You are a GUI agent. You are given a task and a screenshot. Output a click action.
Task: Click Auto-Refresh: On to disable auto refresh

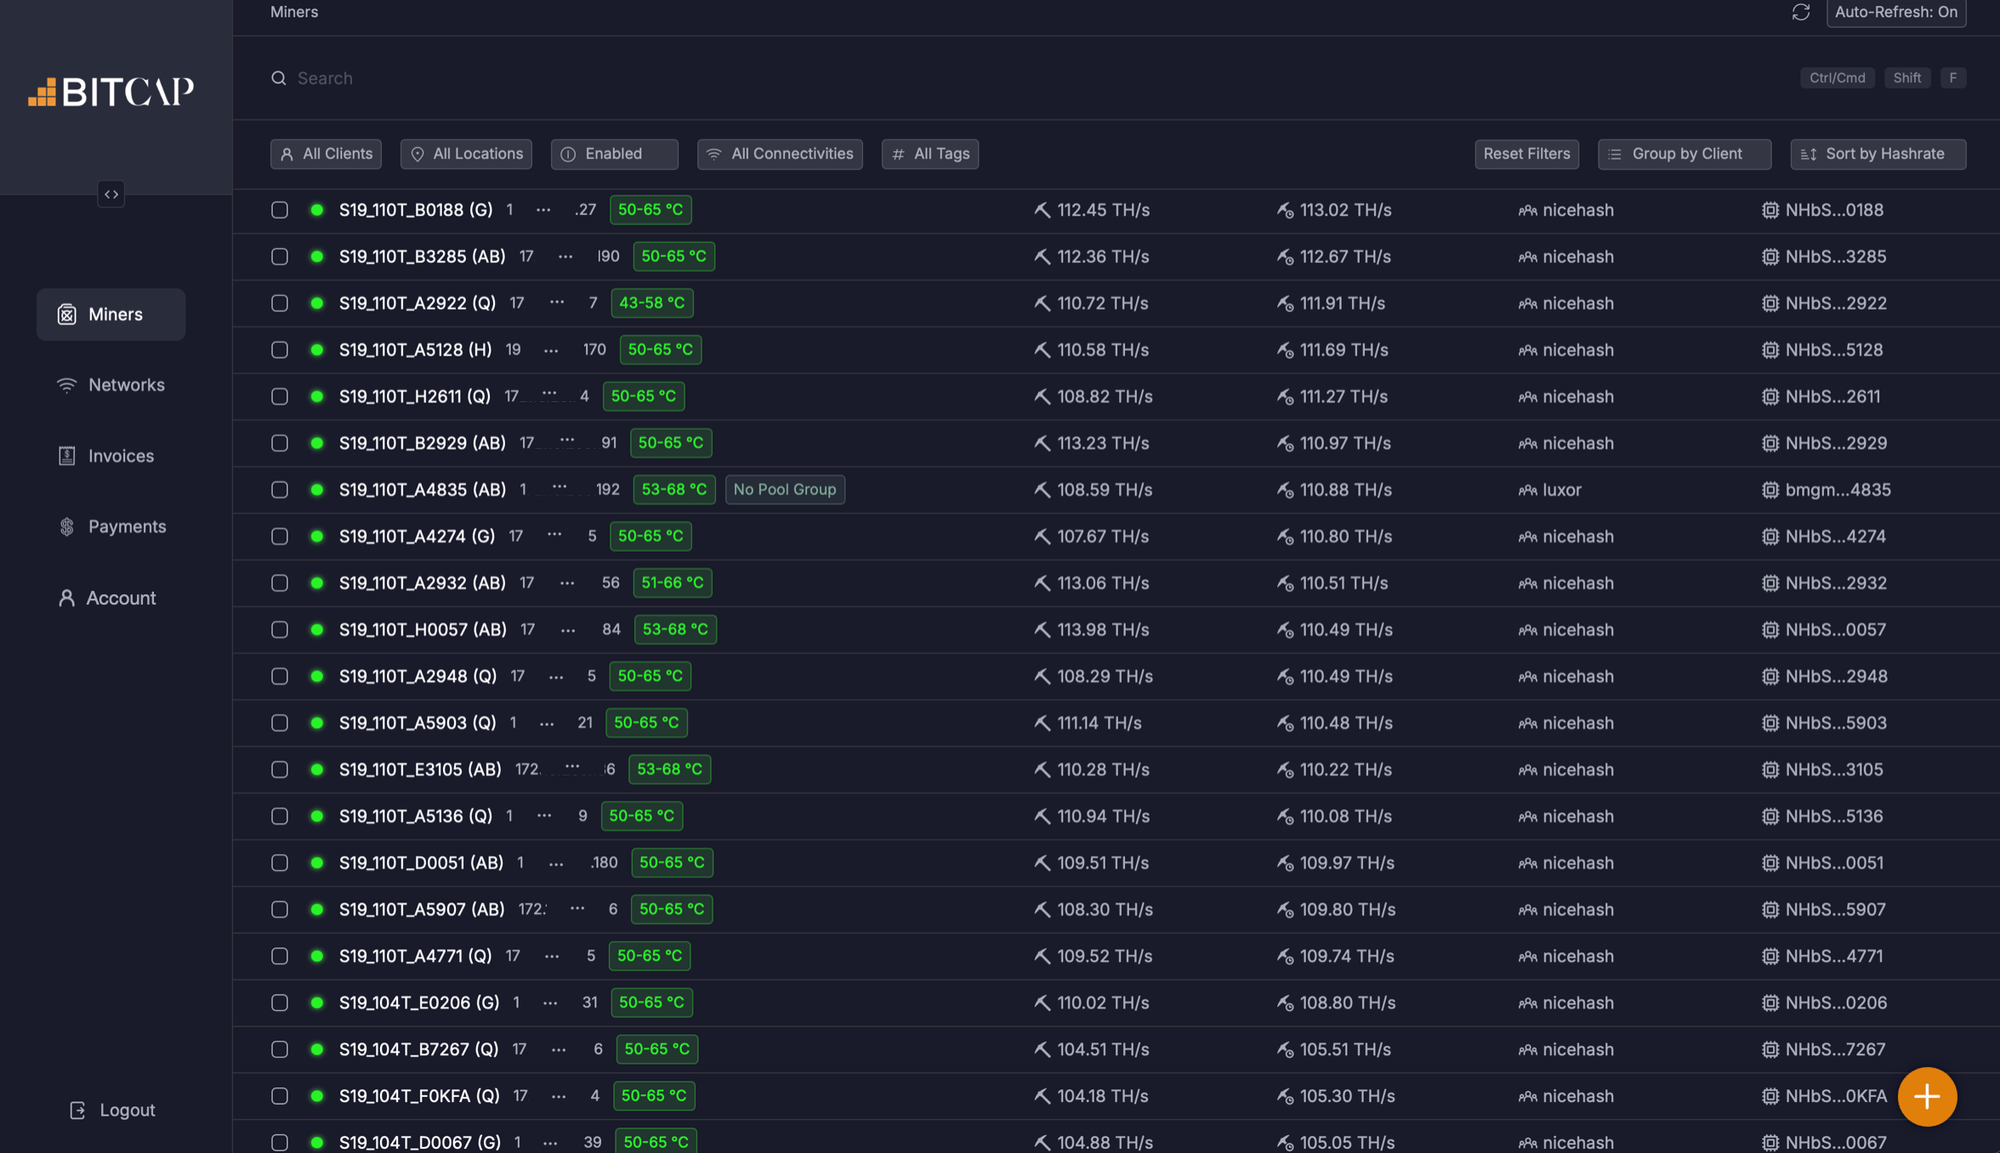[x=1895, y=13]
